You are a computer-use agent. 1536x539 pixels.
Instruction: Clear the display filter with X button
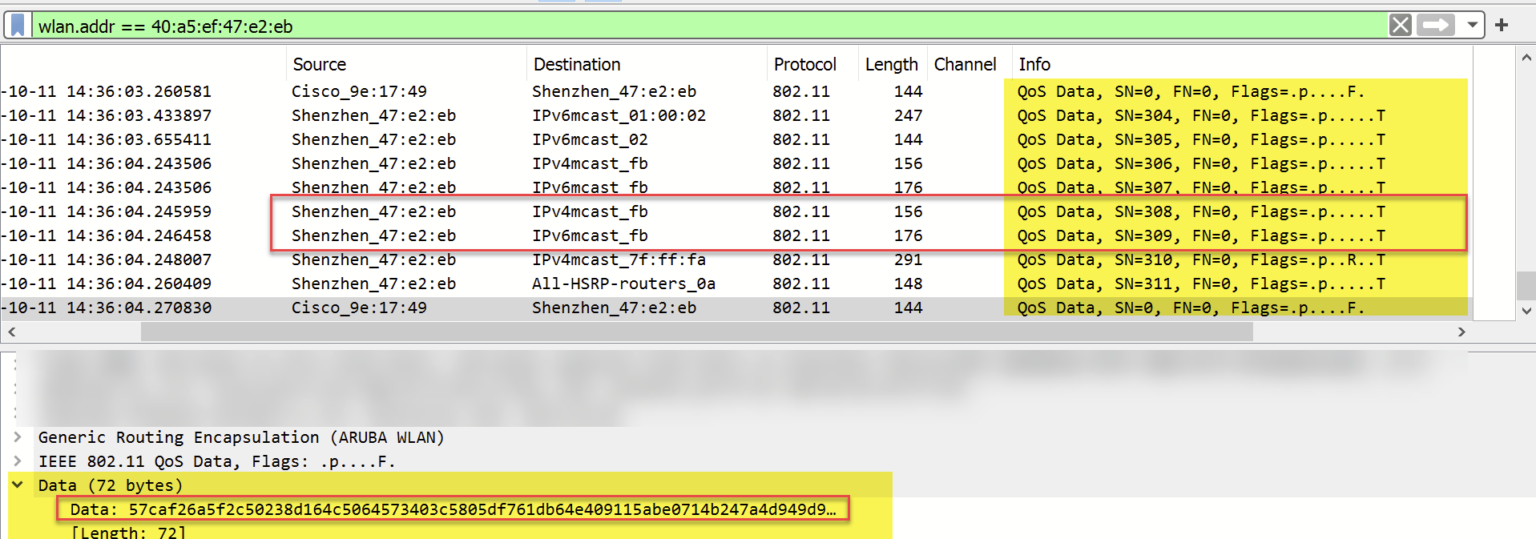tap(1401, 25)
